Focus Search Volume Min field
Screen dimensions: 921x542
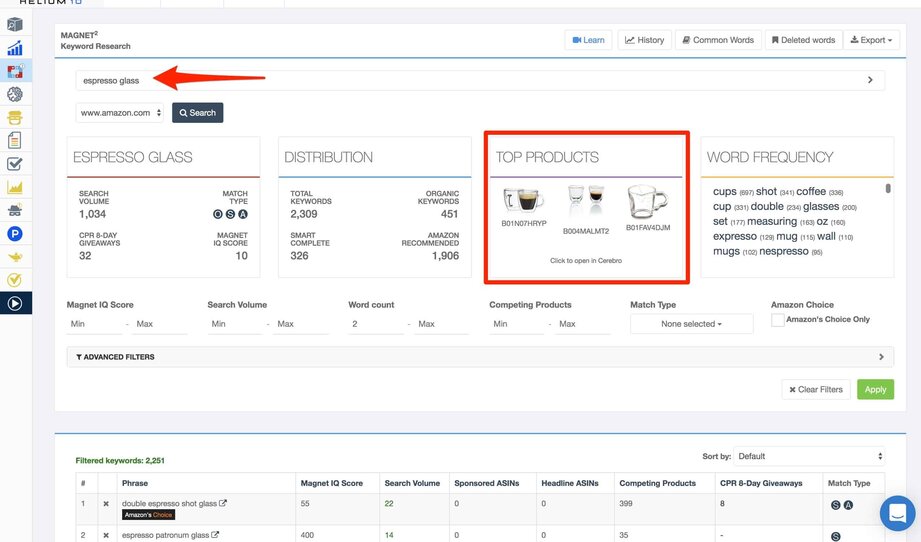(x=235, y=324)
